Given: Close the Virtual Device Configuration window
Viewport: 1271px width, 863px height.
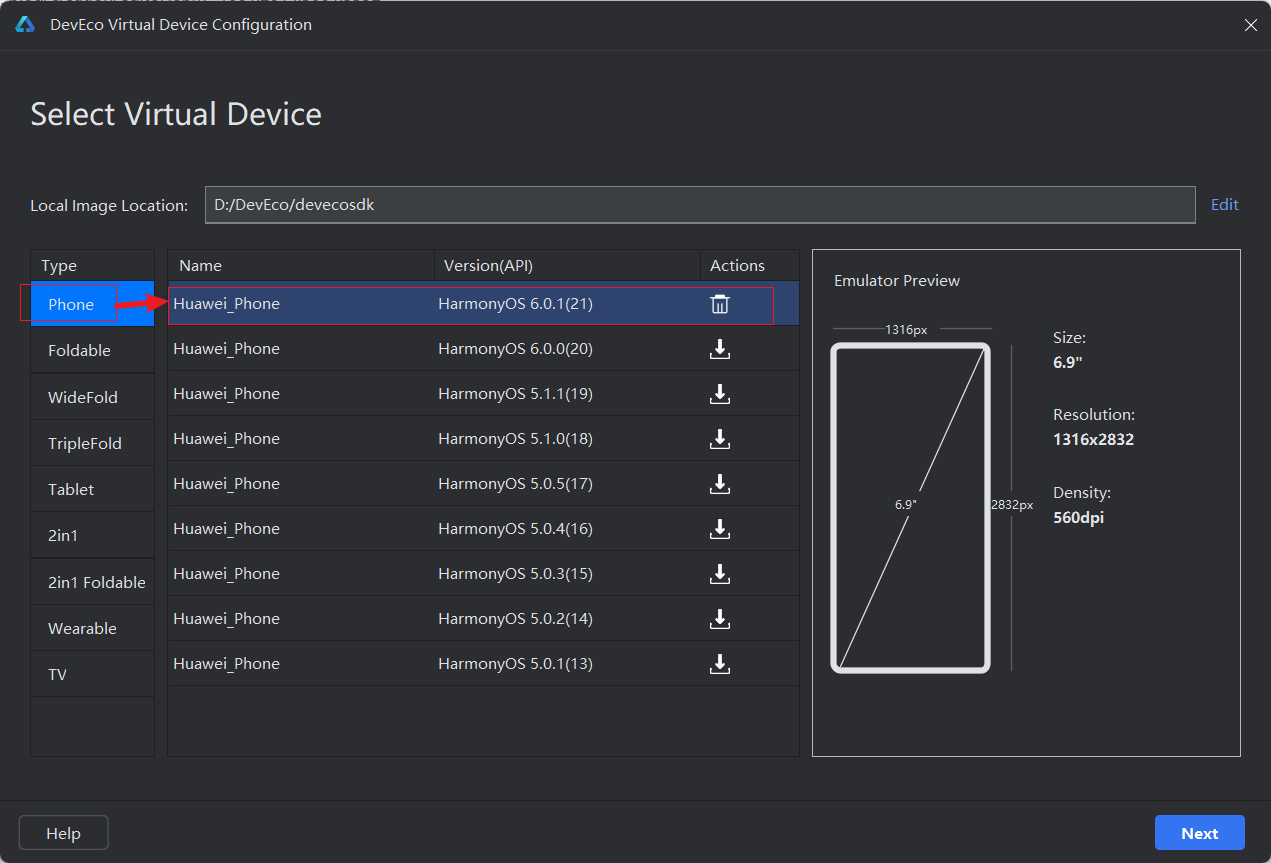Looking at the screenshot, I should pyautogui.click(x=1250, y=25).
